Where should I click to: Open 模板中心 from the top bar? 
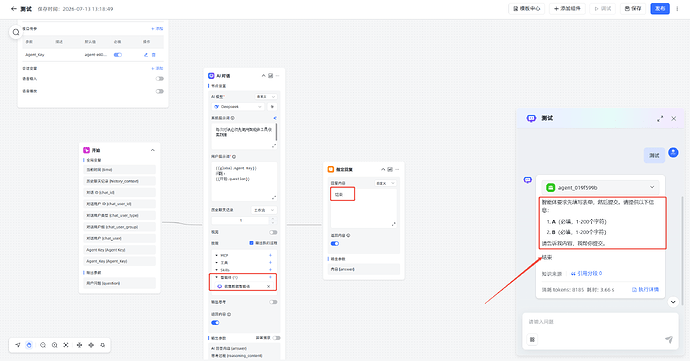527,8
